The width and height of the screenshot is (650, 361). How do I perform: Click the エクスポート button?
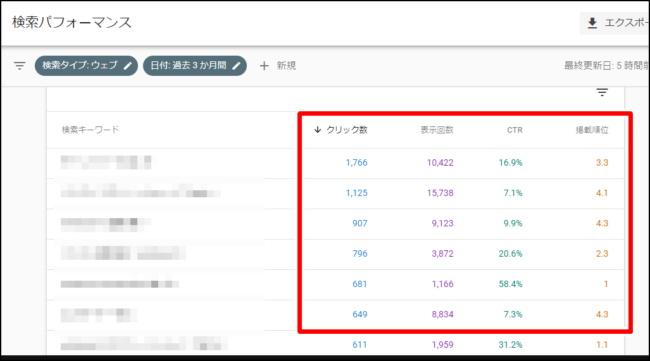(x=615, y=23)
